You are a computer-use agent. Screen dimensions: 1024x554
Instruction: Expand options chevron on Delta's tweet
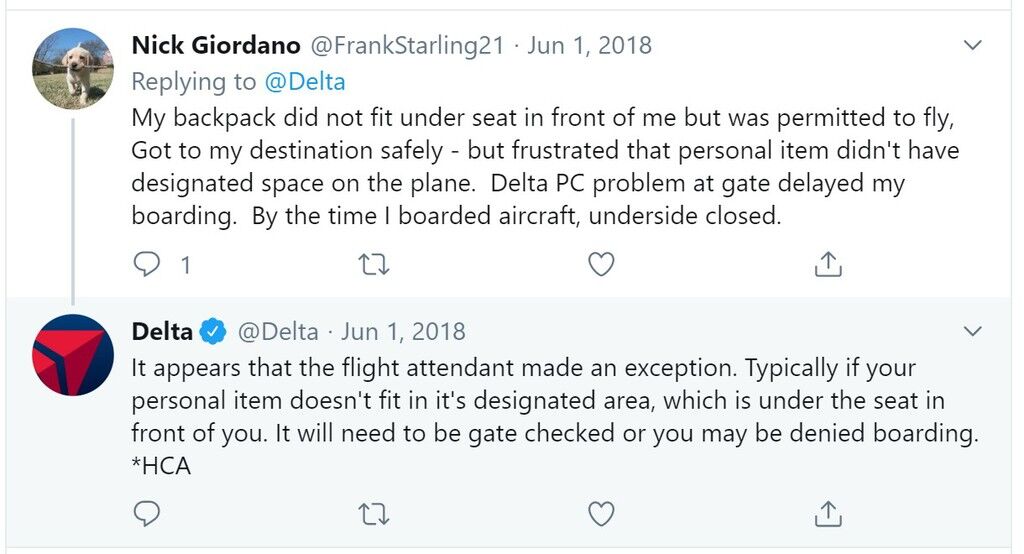(x=973, y=331)
